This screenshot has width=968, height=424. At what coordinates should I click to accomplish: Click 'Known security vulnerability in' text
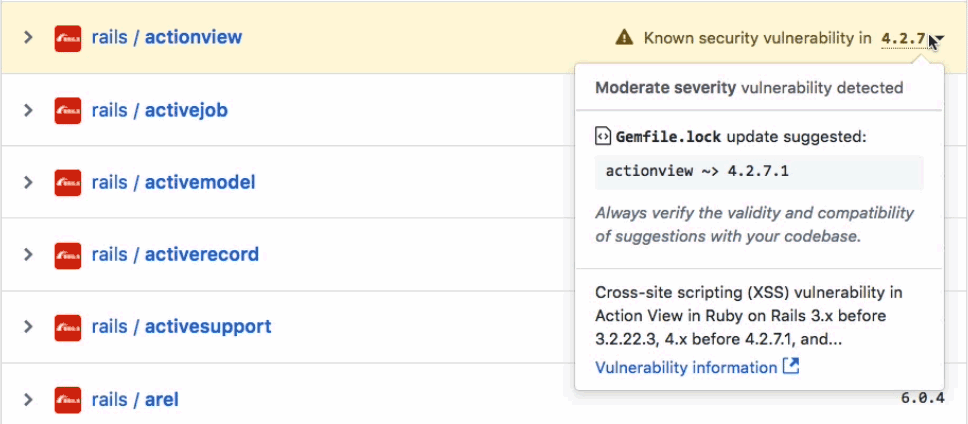point(757,38)
